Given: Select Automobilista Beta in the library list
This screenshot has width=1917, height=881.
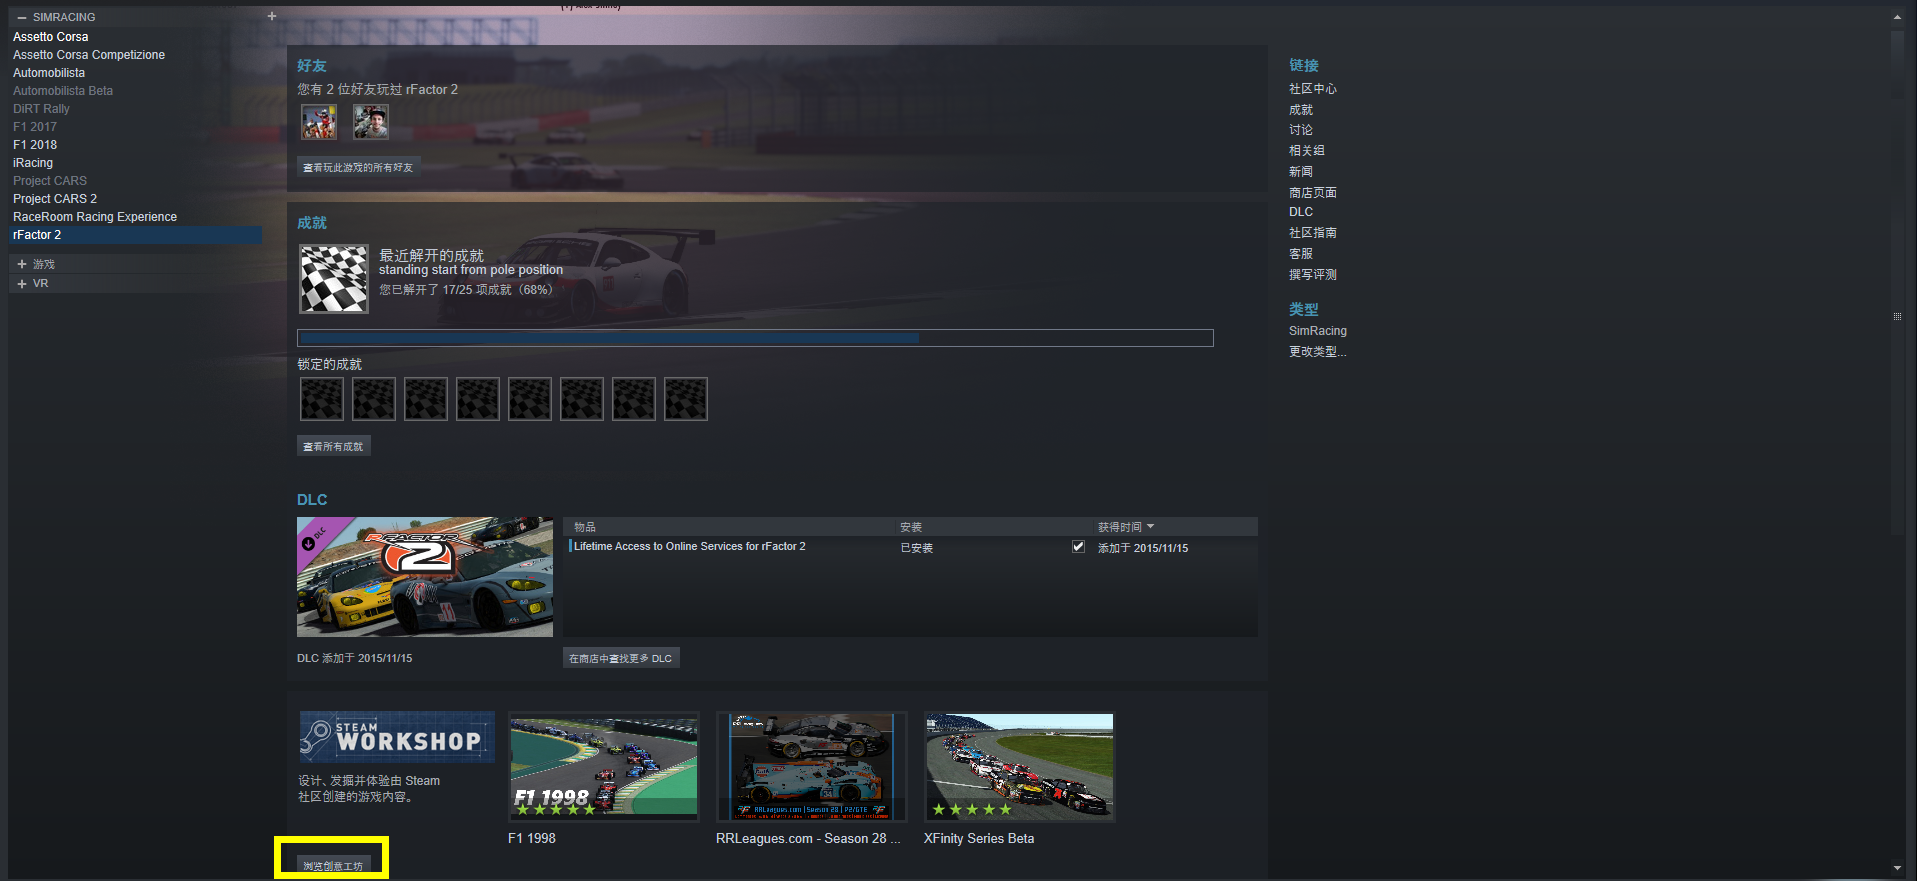Looking at the screenshot, I should coord(63,91).
